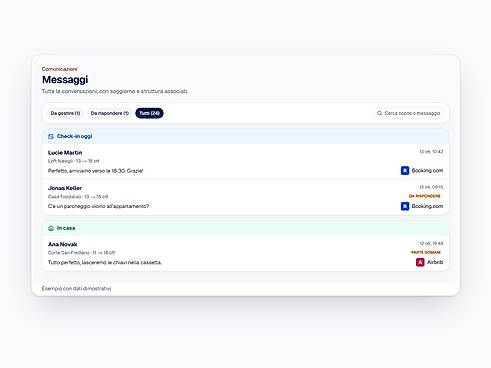The height and width of the screenshot is (368, 491).
Task: Click the 'Corte San Frediano' stay details
Action: click(x=81, y=253)
